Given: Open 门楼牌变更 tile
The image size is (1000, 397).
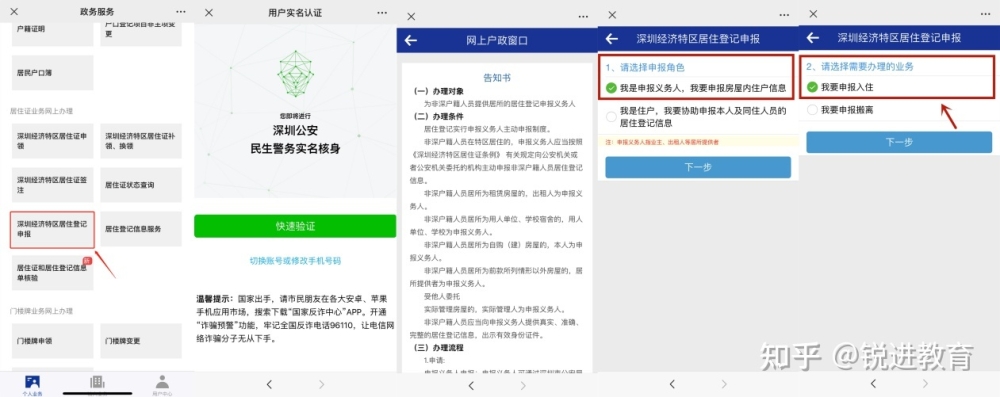Looking at the screenshot, I should (141, 341).
